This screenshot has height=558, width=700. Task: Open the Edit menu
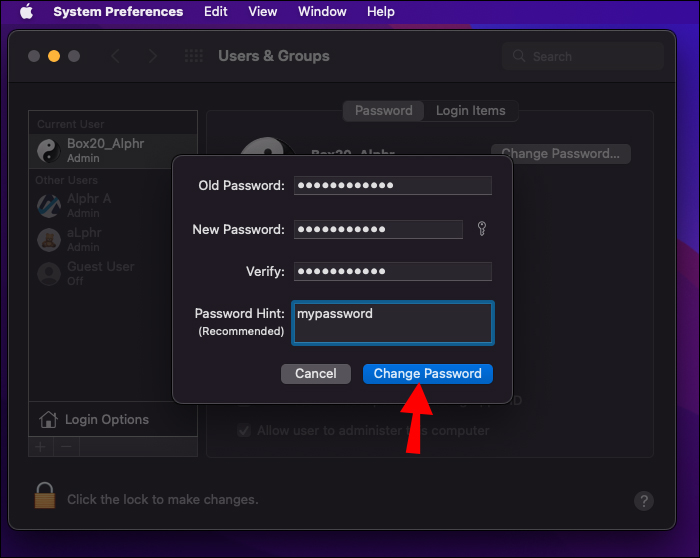coord(215,12)
